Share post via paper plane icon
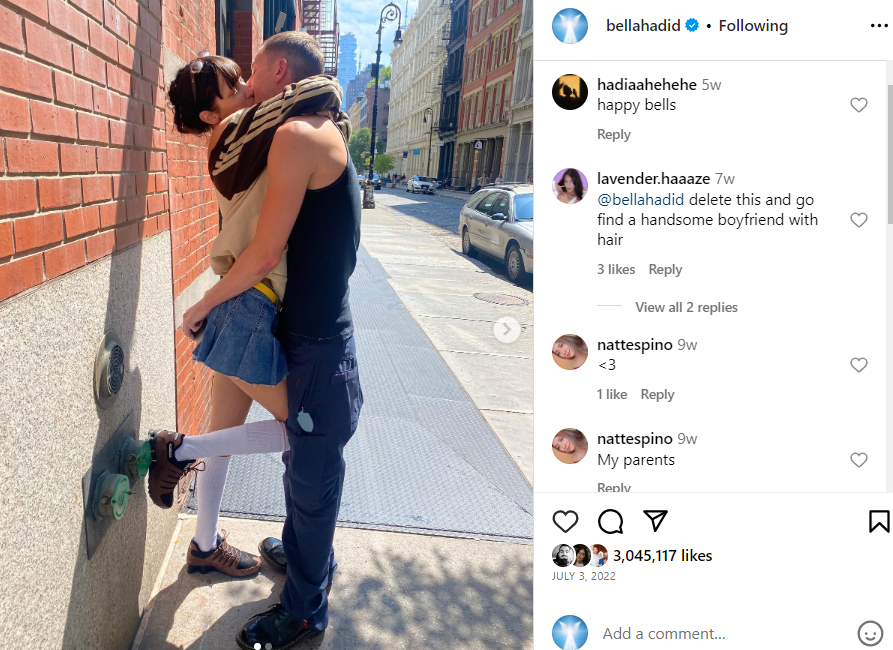Image resolution: width=893 pixels, height=650 pixels. [655, 521]
